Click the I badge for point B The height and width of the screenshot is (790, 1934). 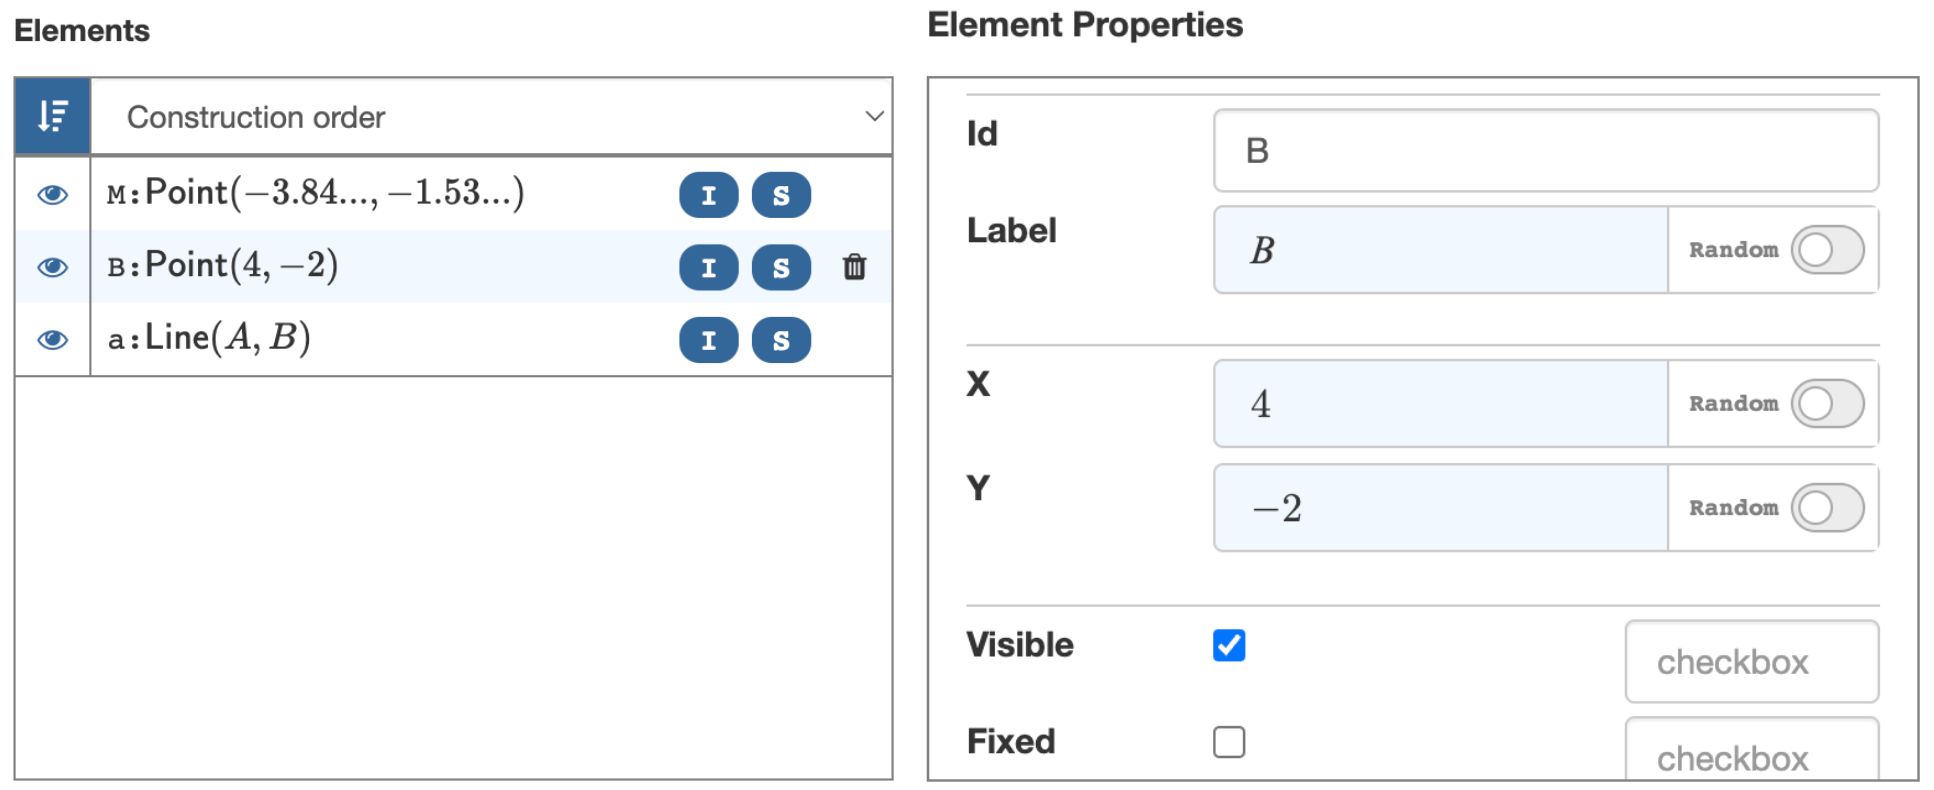point(710,267)
